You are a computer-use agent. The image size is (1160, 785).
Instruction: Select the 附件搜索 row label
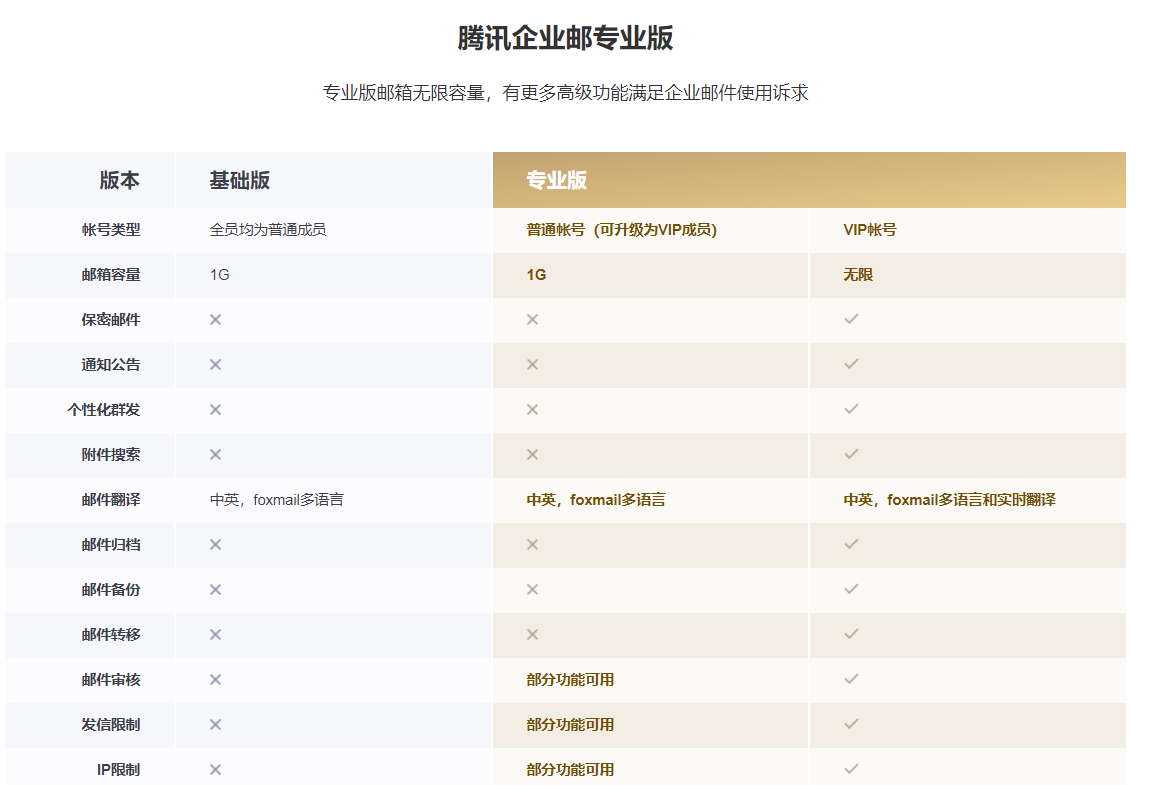click(111, 455)
